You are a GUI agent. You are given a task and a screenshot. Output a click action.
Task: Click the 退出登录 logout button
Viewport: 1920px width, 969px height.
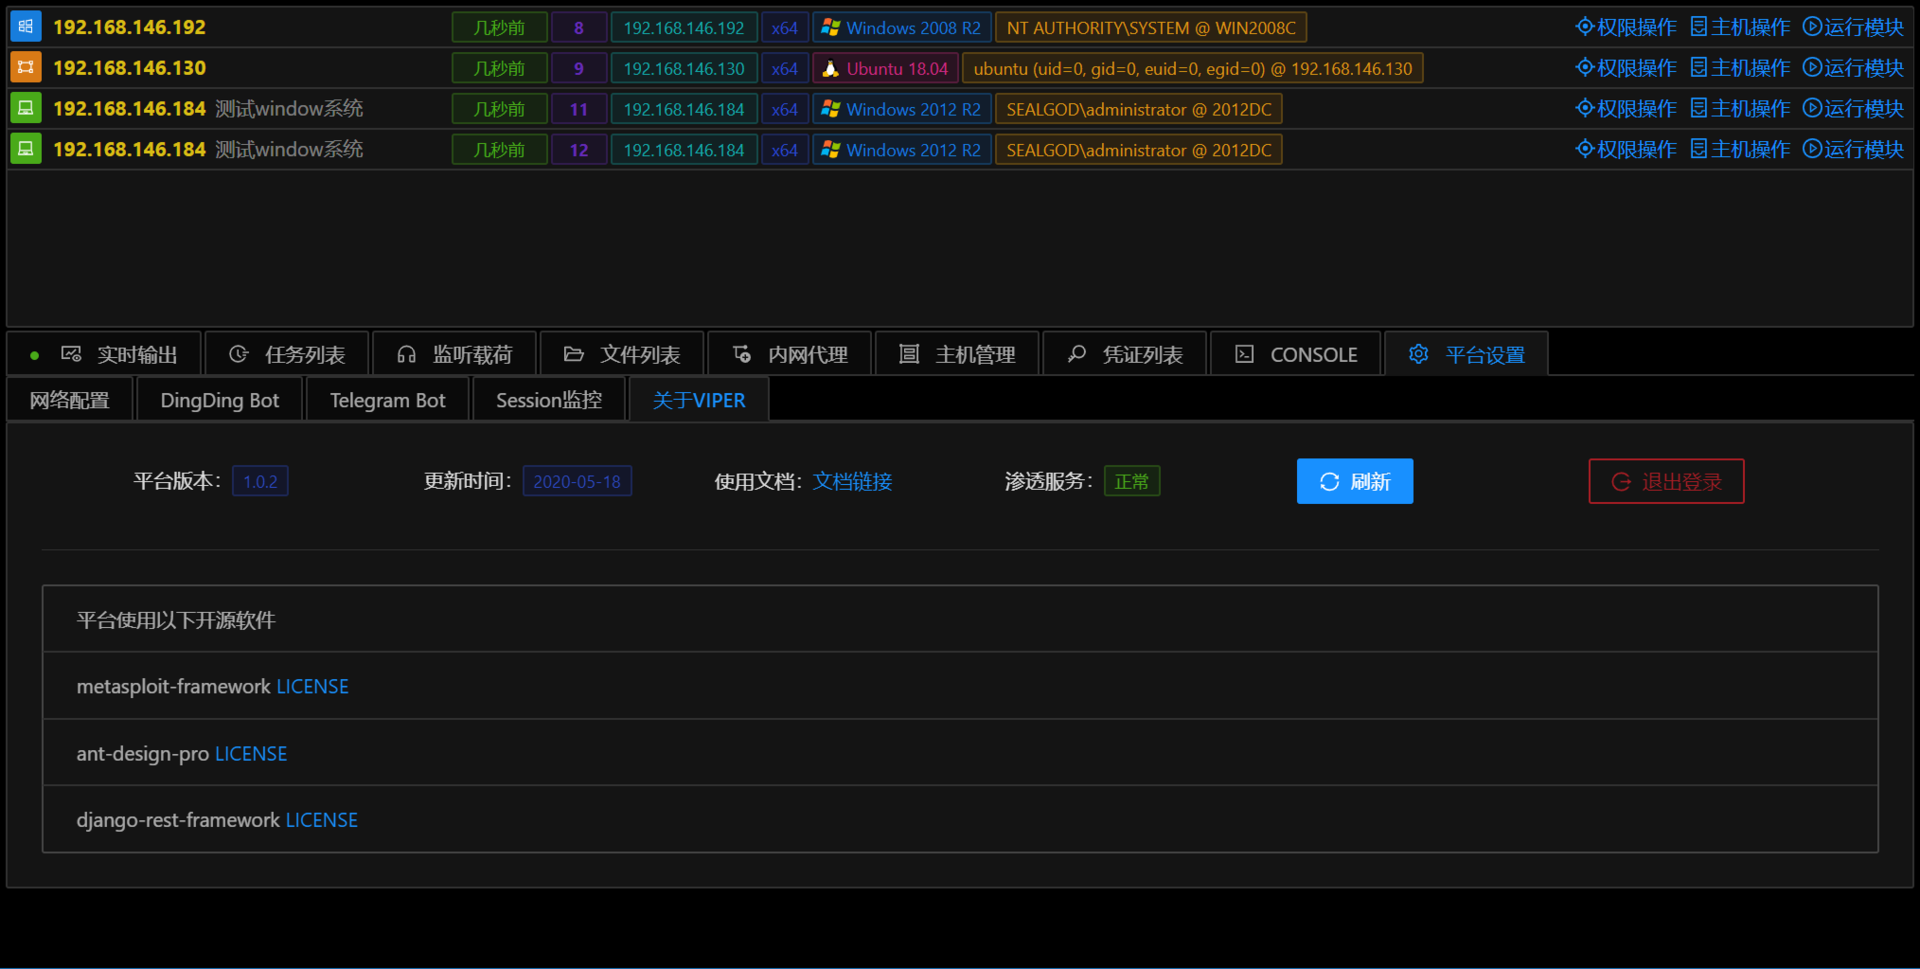click(x=1666, y=481)
